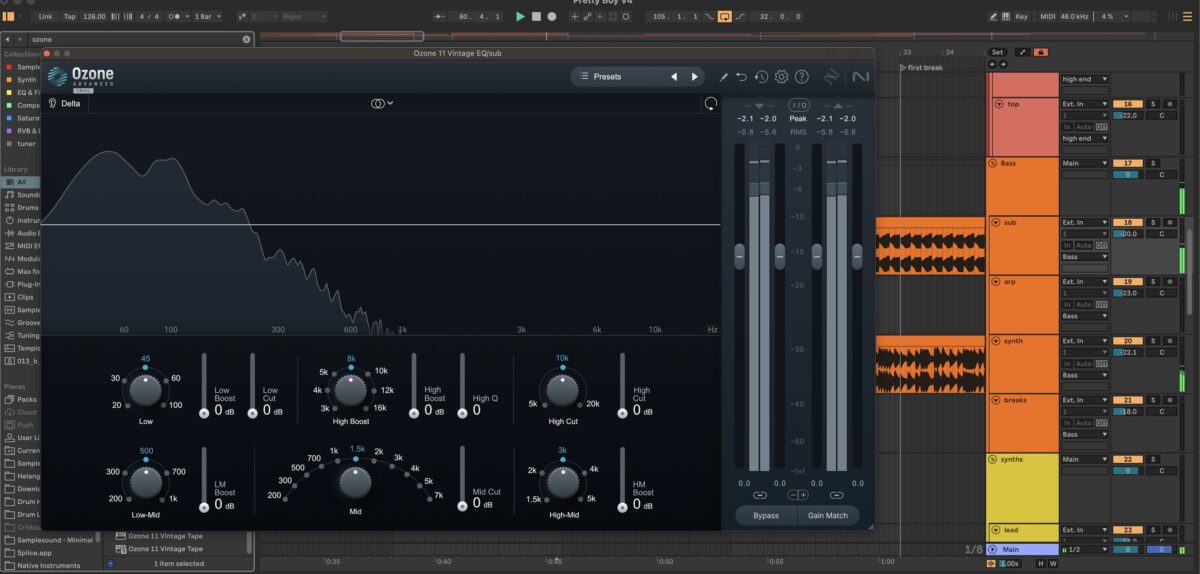Click the center minus/plus gain icon
Image resolution: width=1200 pixels, height=574 pixels.
pos(798,495)
